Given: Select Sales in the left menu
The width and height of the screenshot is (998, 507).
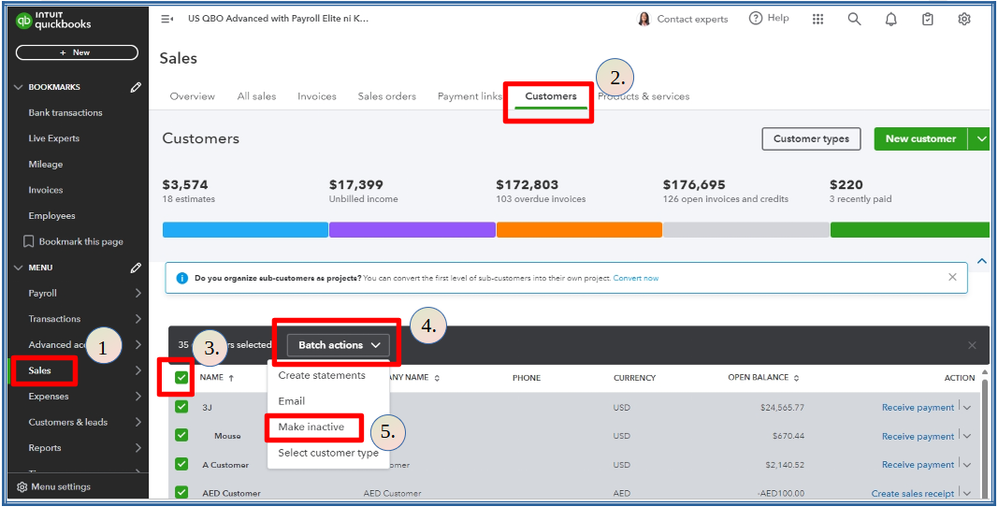Looking at the screenshot, I should (x=40, y=370).
